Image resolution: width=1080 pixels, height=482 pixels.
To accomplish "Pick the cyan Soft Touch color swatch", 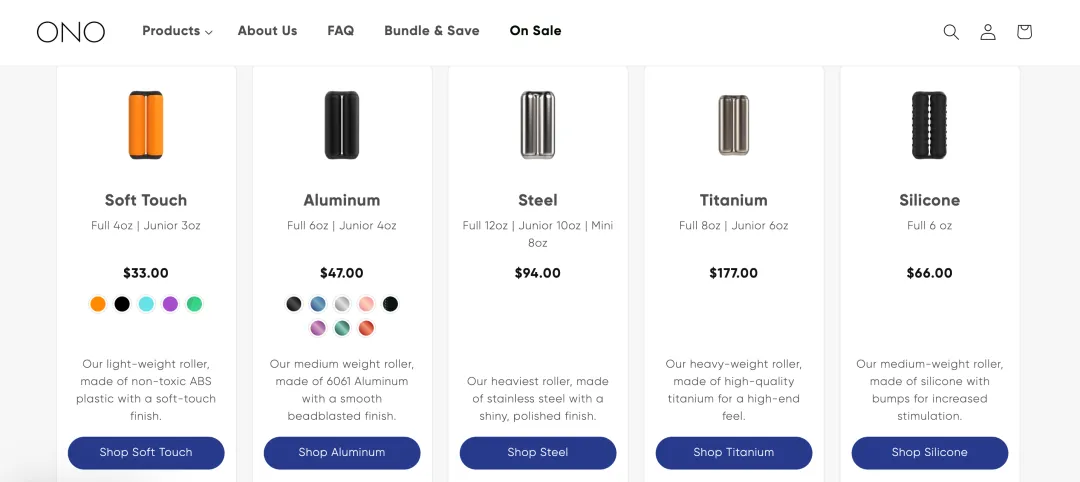I will pos(146,304).
